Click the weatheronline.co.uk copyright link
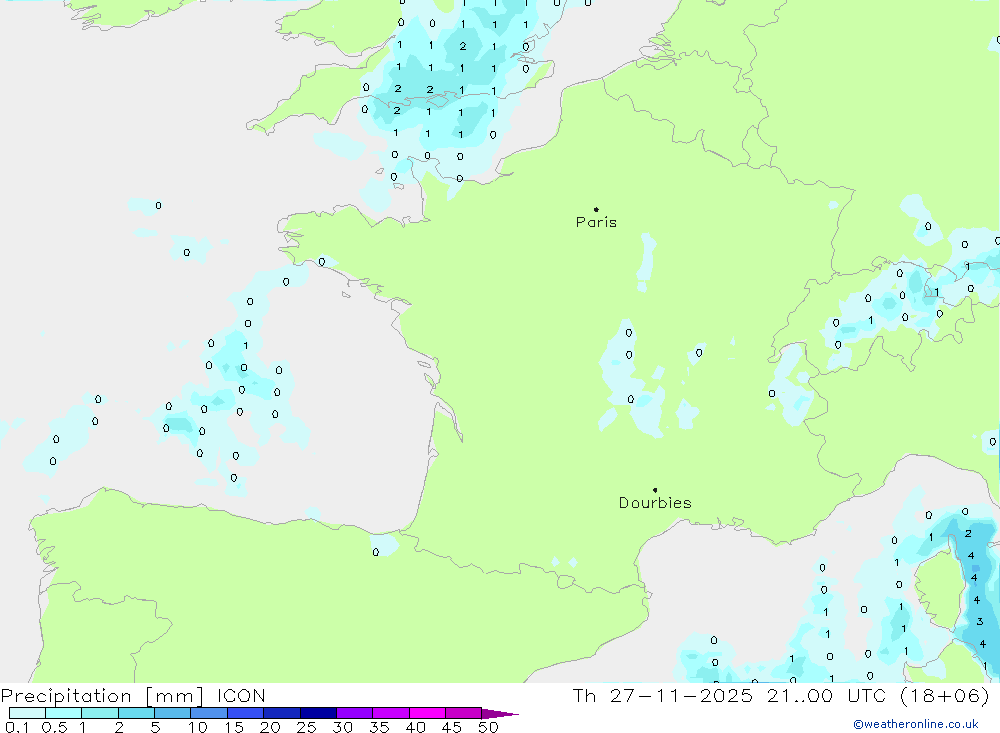Viewport: 1000px width, 733px height. tap(916, 724)
